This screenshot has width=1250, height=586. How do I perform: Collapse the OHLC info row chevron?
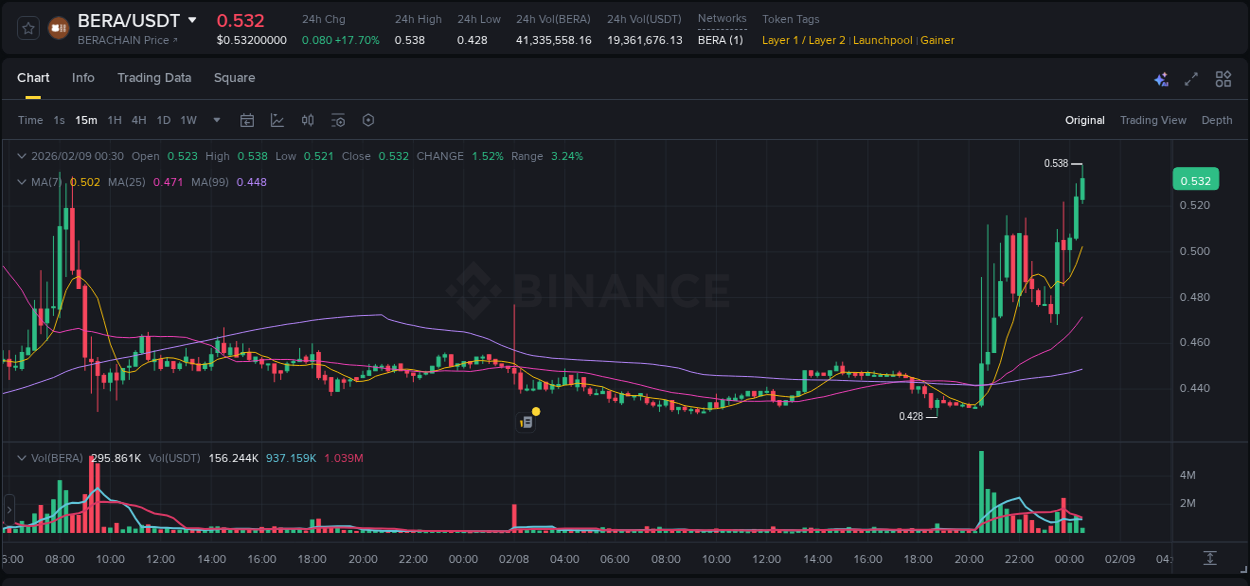click(x=22, y=156)
